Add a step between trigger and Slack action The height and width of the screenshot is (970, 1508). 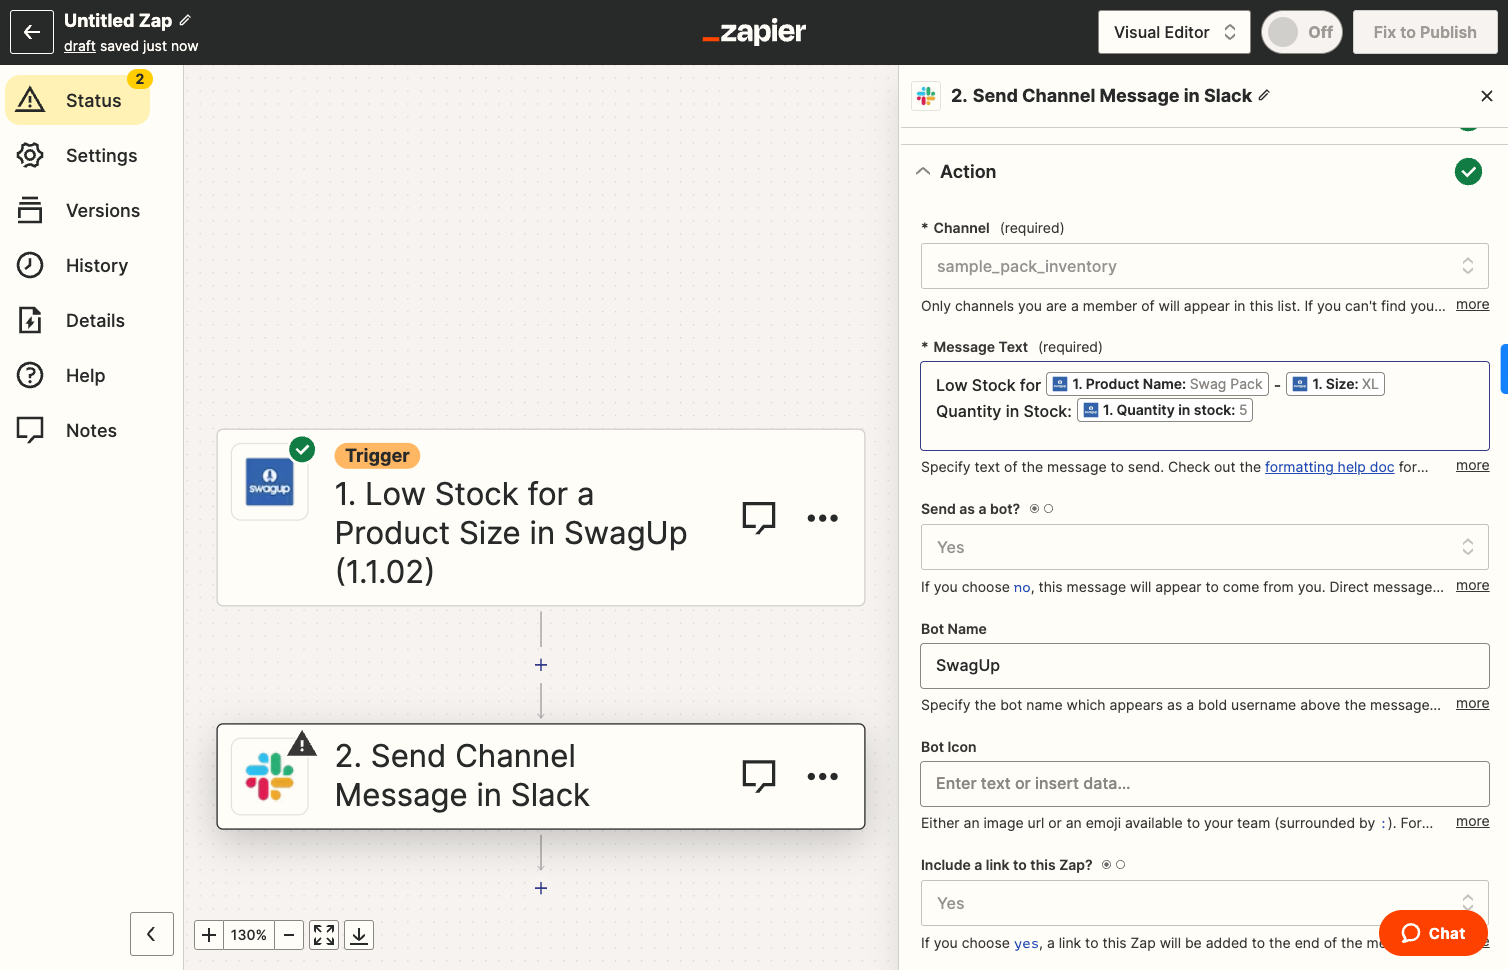tap(541, 665)
